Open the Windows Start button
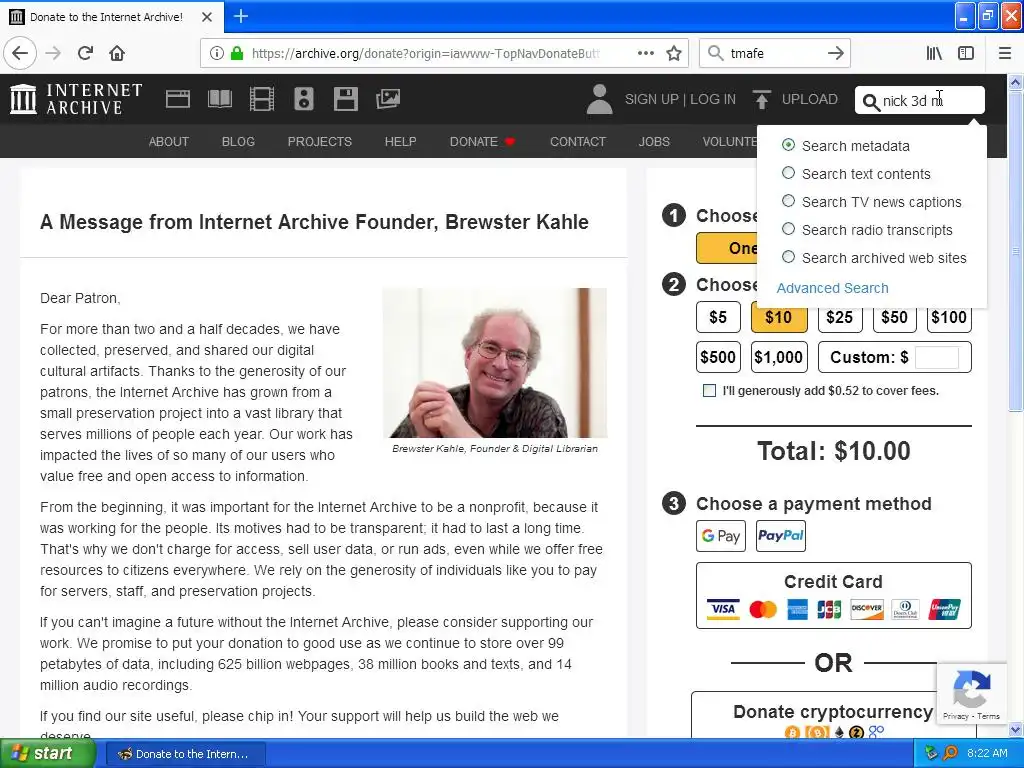1024x768 pixels. [48, 753]
